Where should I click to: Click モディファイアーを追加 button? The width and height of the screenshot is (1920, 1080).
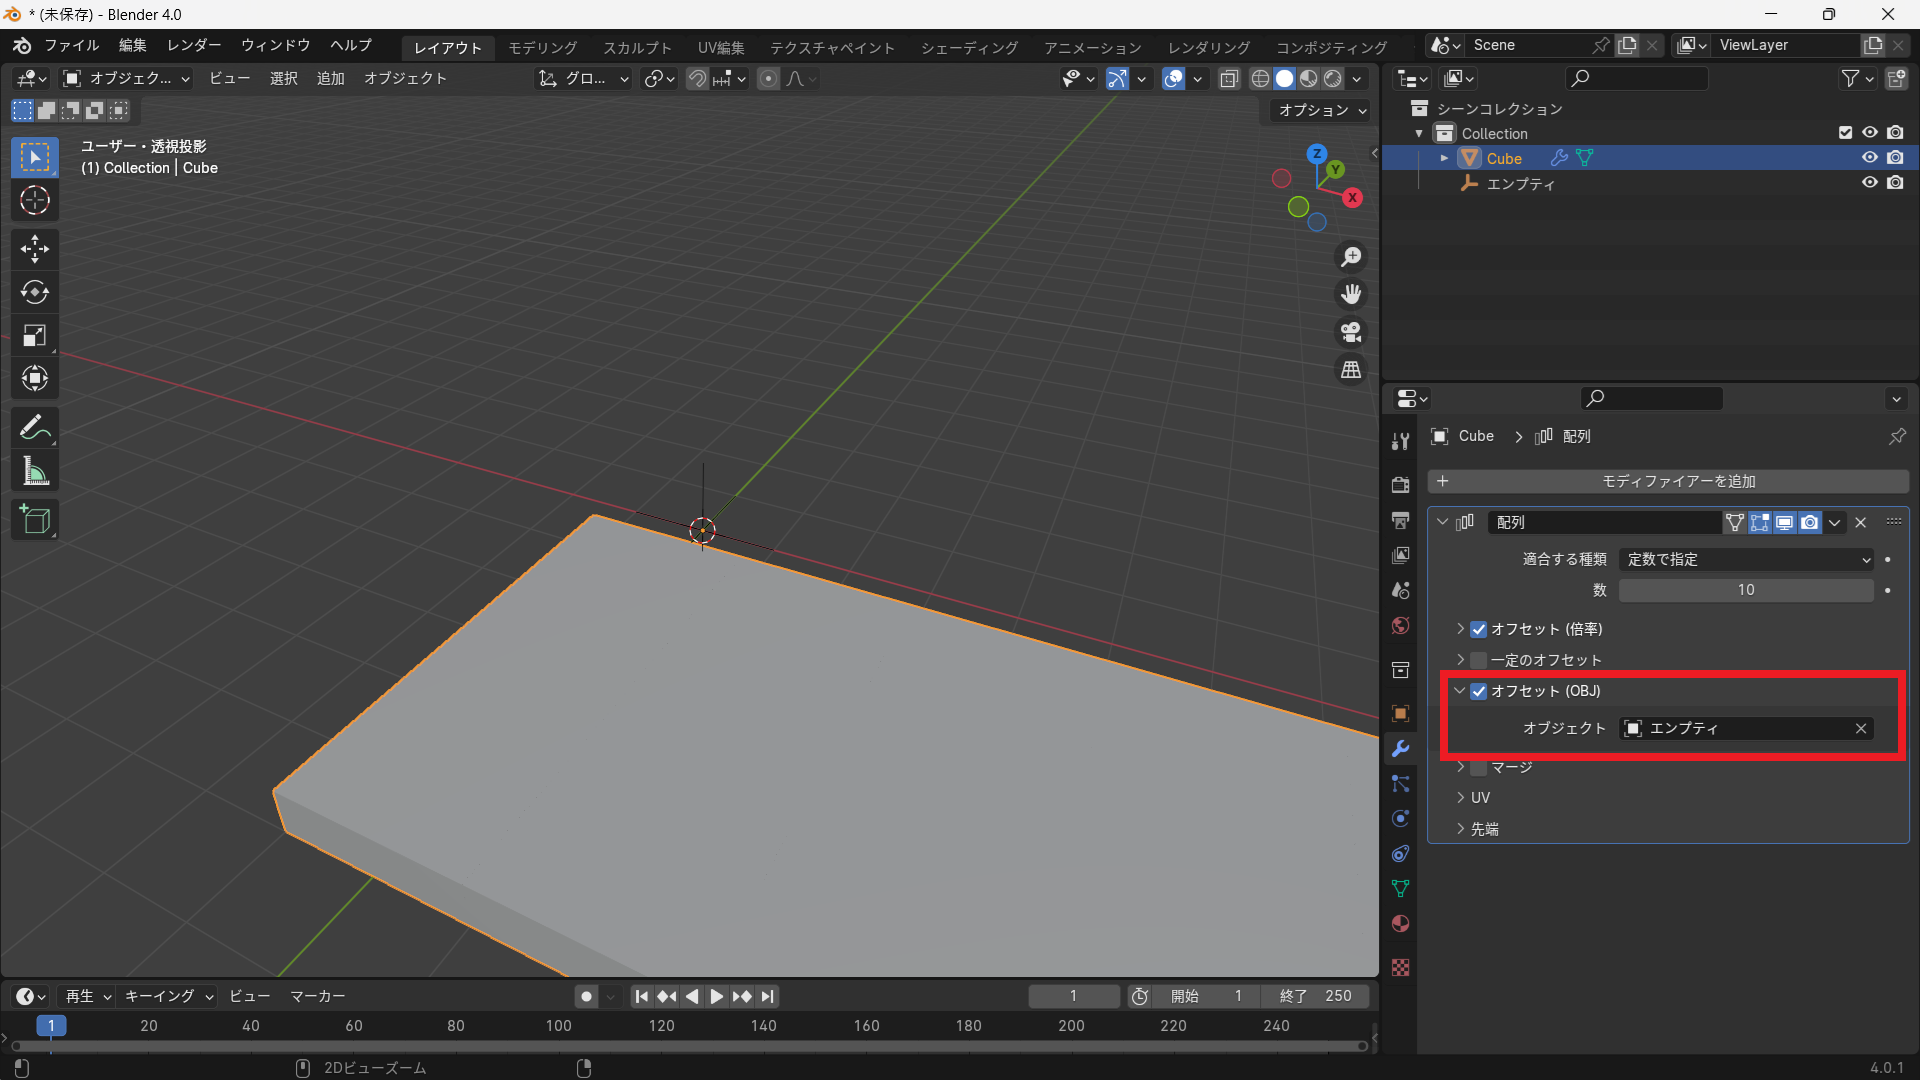click(x=1668, y=482)
